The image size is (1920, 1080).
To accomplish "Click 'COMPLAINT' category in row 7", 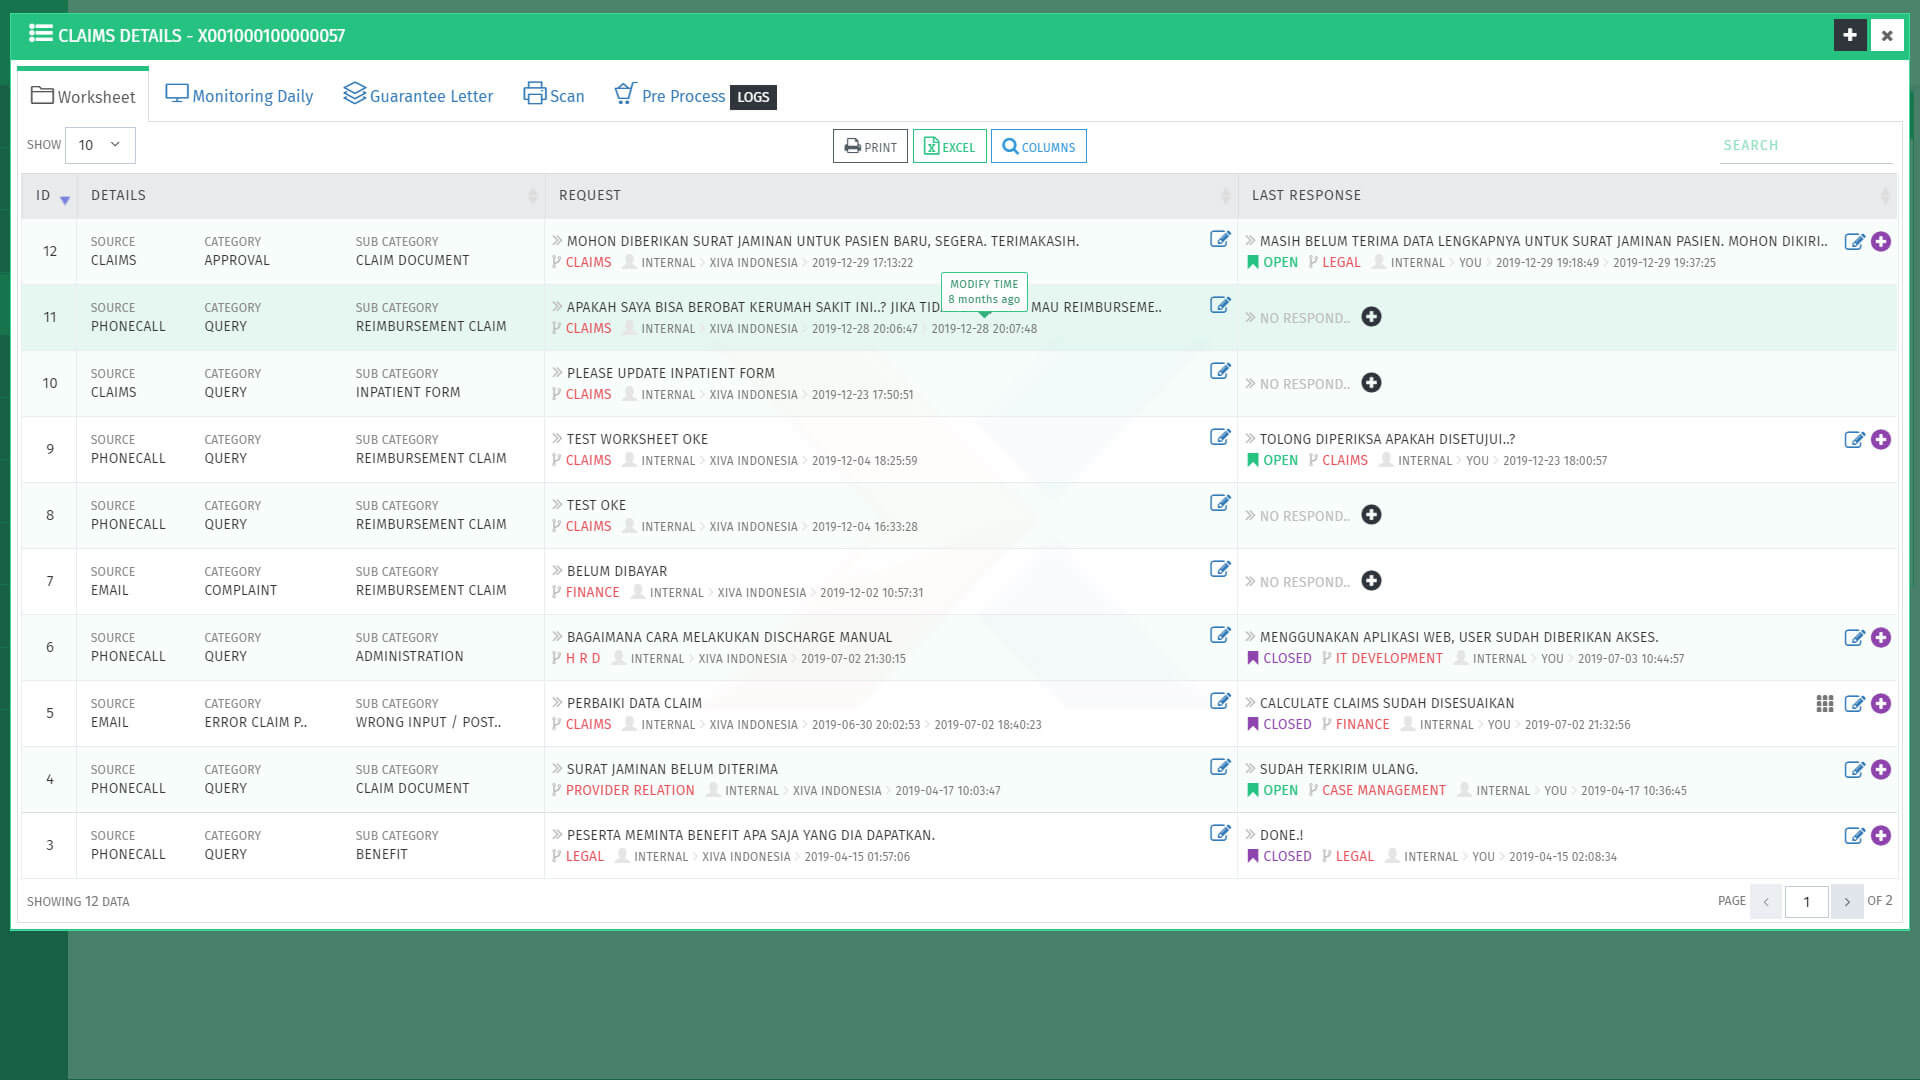I will [240, 590].
